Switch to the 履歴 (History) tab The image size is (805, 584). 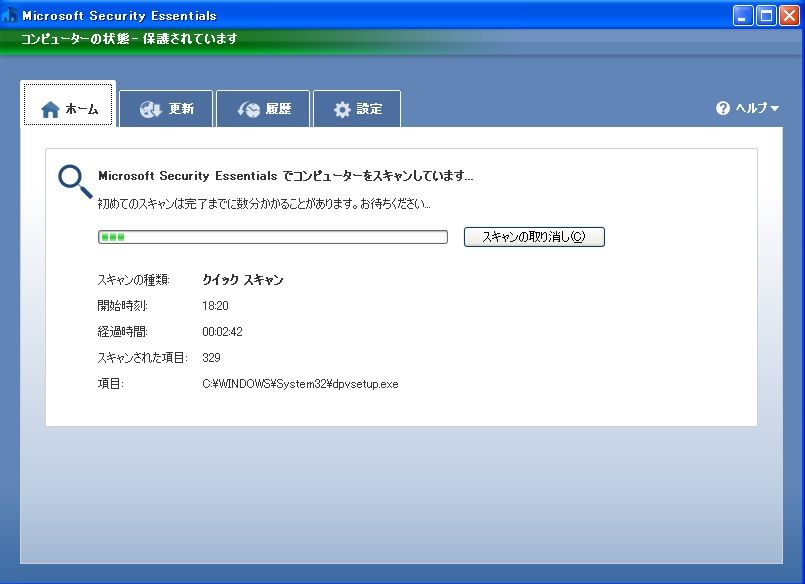pos(263,108)
